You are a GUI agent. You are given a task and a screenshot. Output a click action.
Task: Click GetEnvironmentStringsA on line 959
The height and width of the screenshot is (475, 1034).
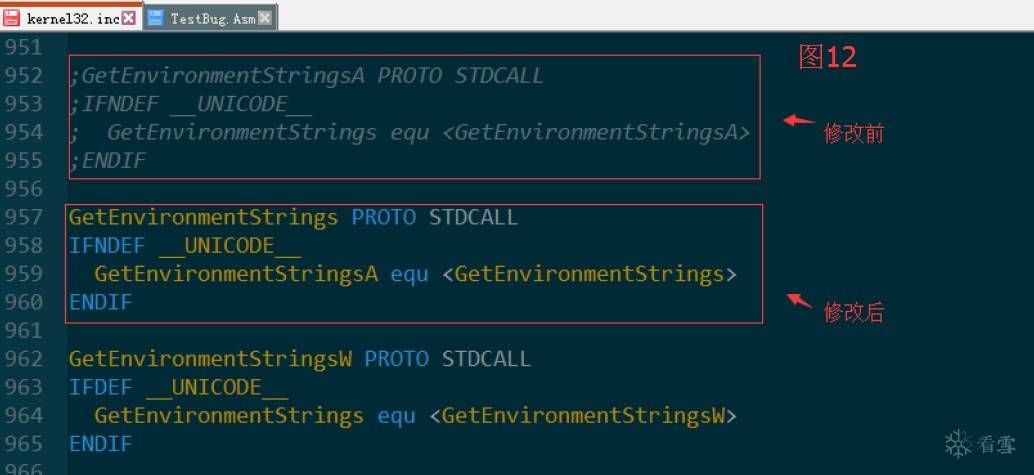pyautogui.click(x=236, y=274)
